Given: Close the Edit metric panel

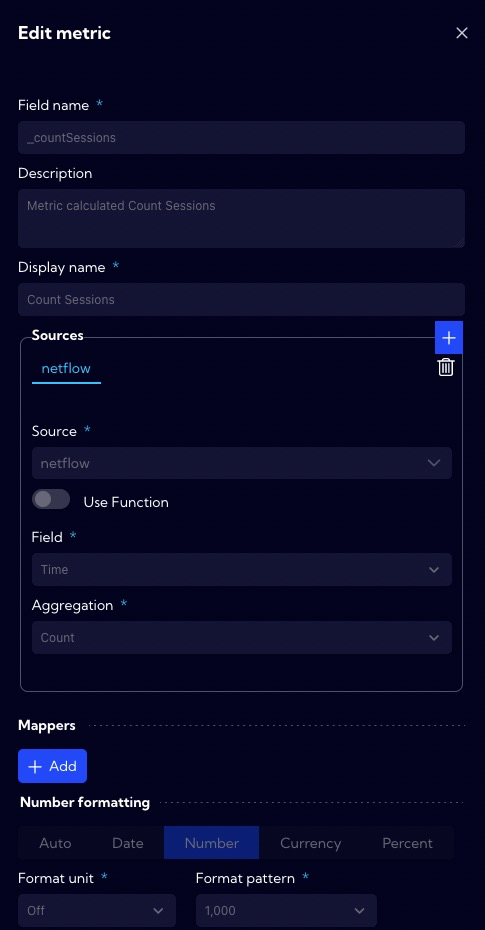Looking at the screenshot, I should pos(461,33).
